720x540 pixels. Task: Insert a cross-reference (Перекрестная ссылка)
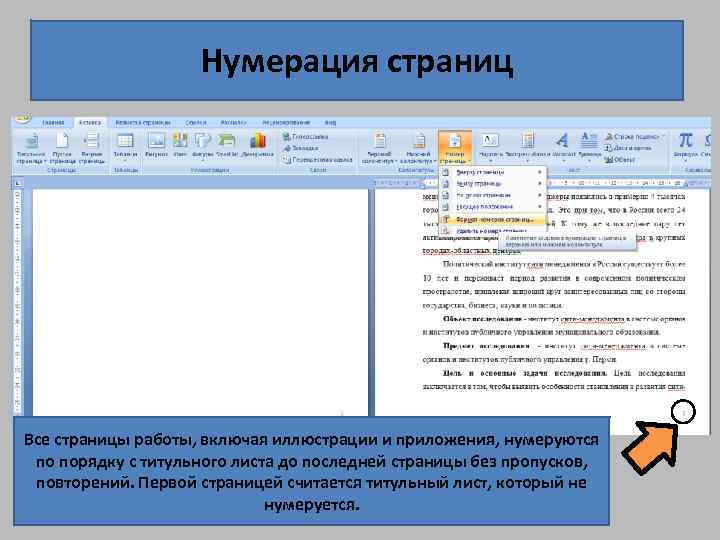317,159
